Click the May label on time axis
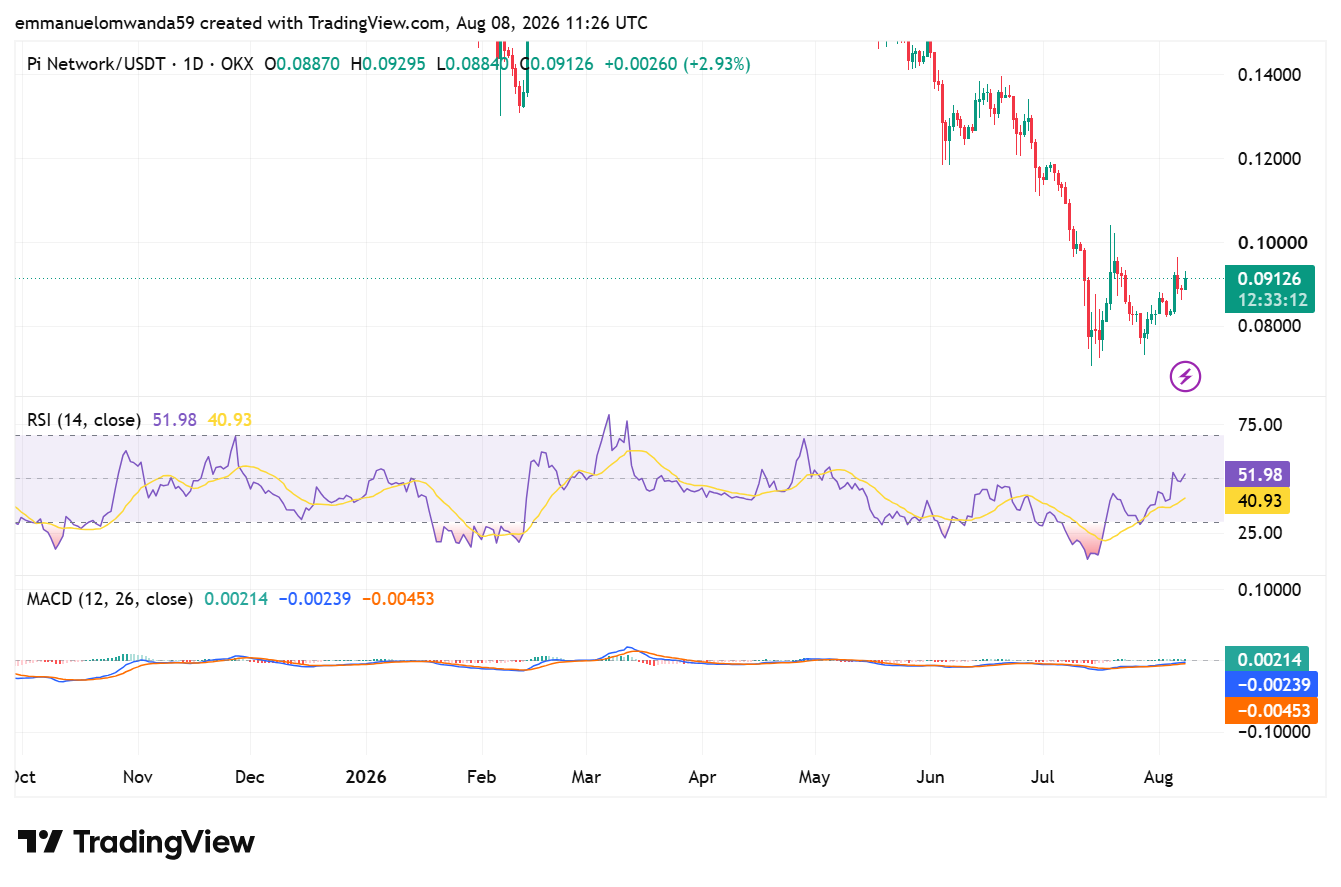The image size is (1341, 887). pos(815,776)
